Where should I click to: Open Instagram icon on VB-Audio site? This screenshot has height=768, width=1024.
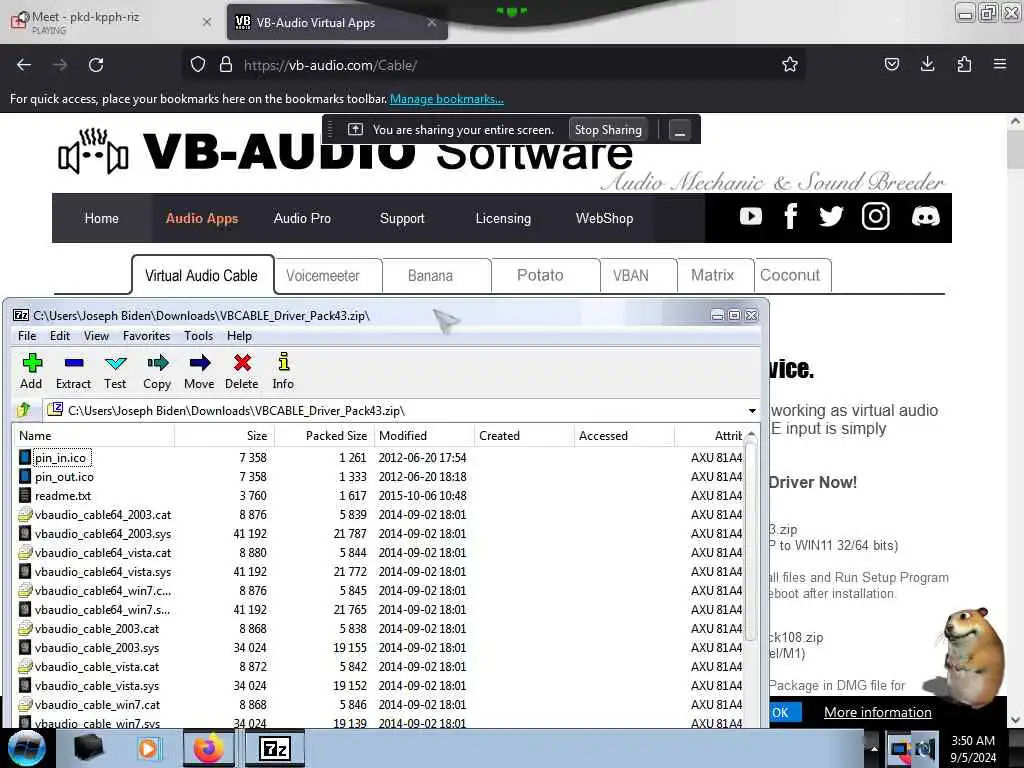[x=875, y=216]
